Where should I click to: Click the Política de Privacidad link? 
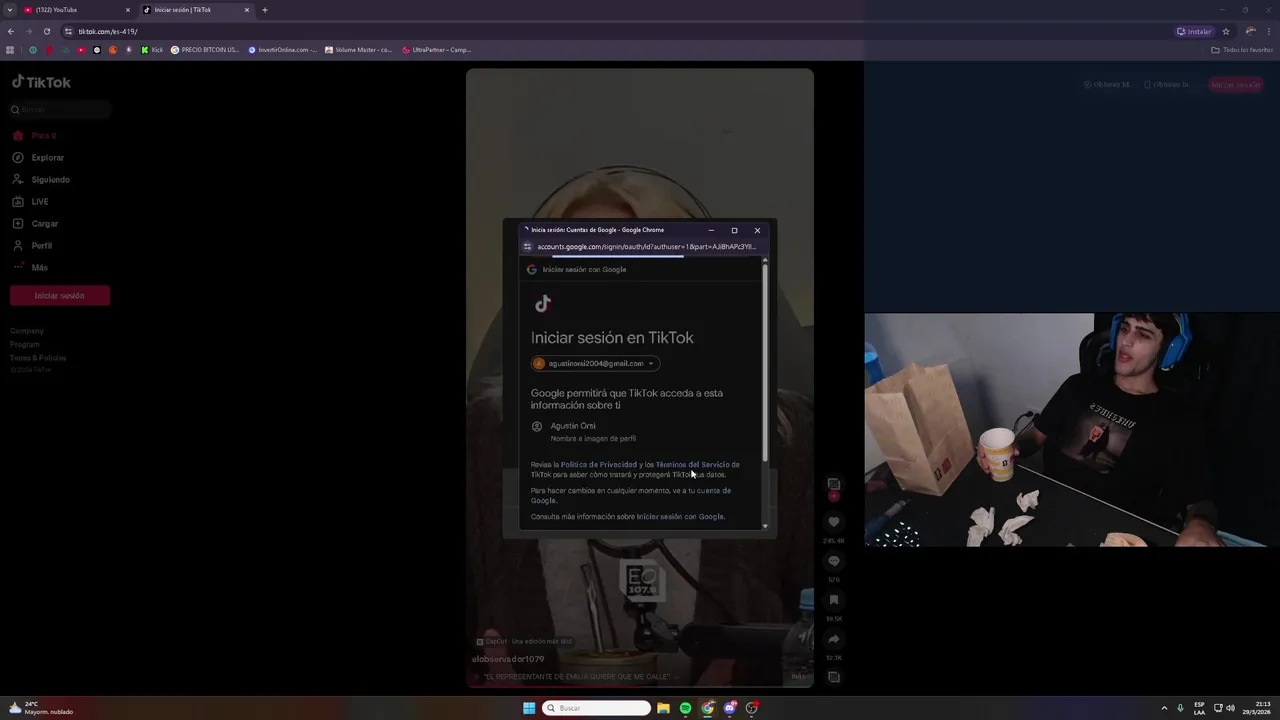pyautogui.click(x=599, y=465)
